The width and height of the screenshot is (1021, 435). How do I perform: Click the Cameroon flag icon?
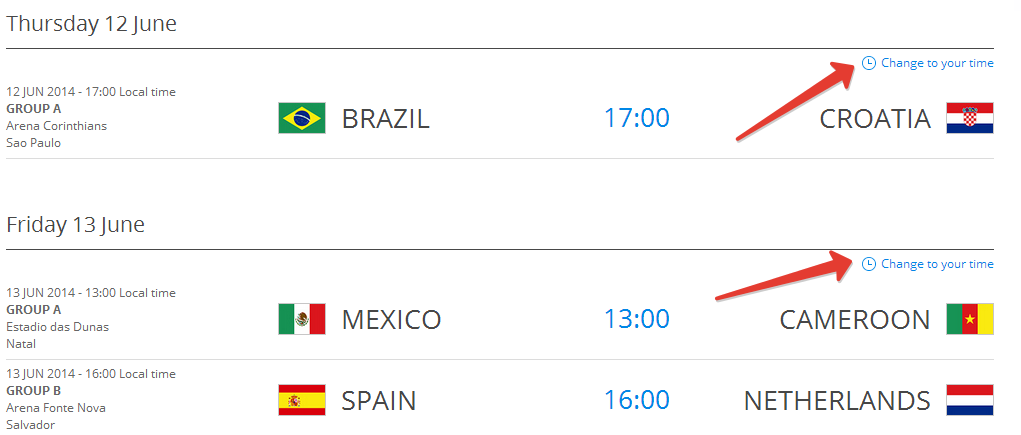[x=969, y=320]
